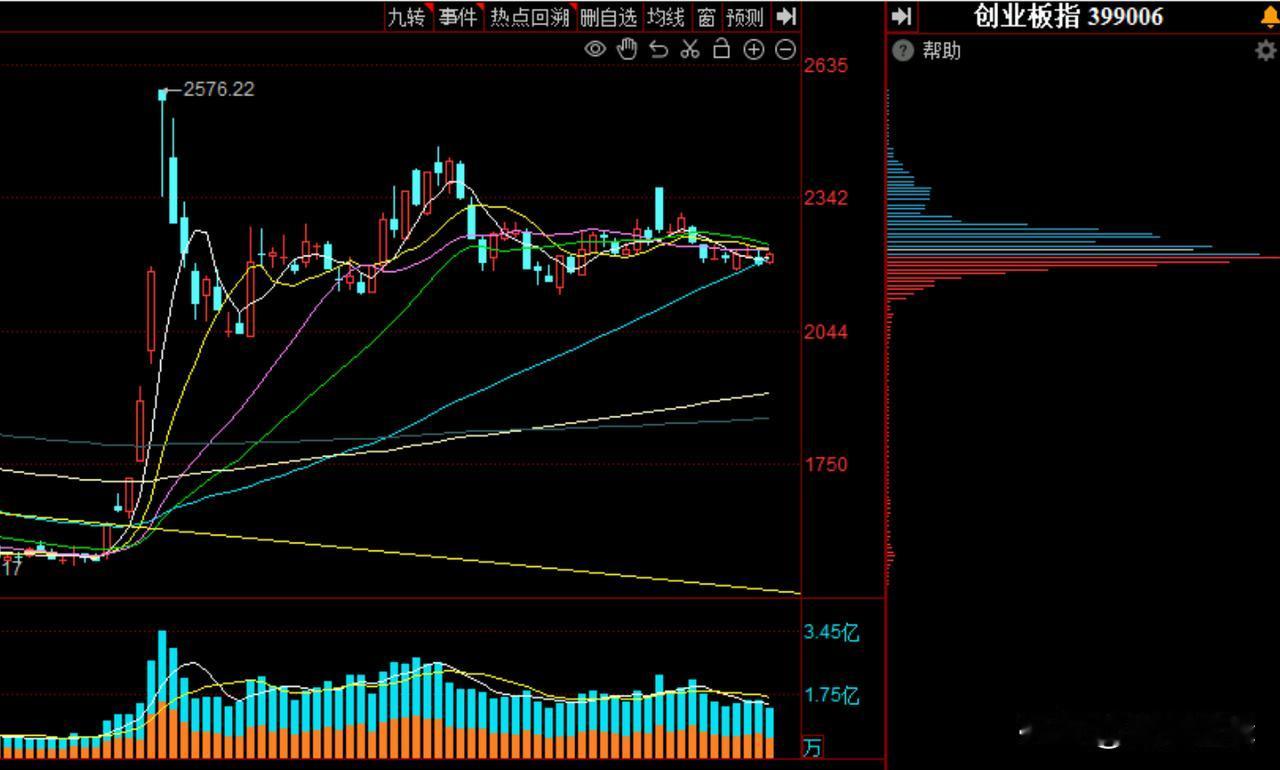
Task: Select the 热点回溯 toolbar item
Action: click(x=530, y=17)
